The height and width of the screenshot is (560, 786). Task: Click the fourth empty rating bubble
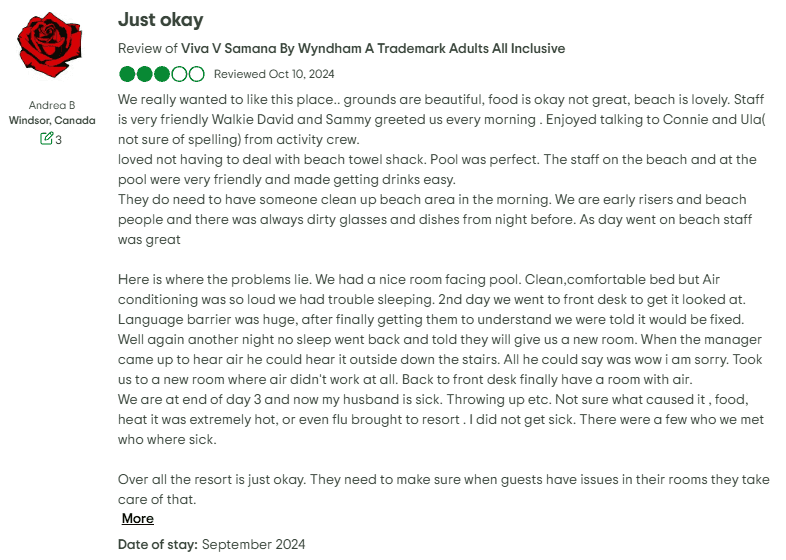179,74
